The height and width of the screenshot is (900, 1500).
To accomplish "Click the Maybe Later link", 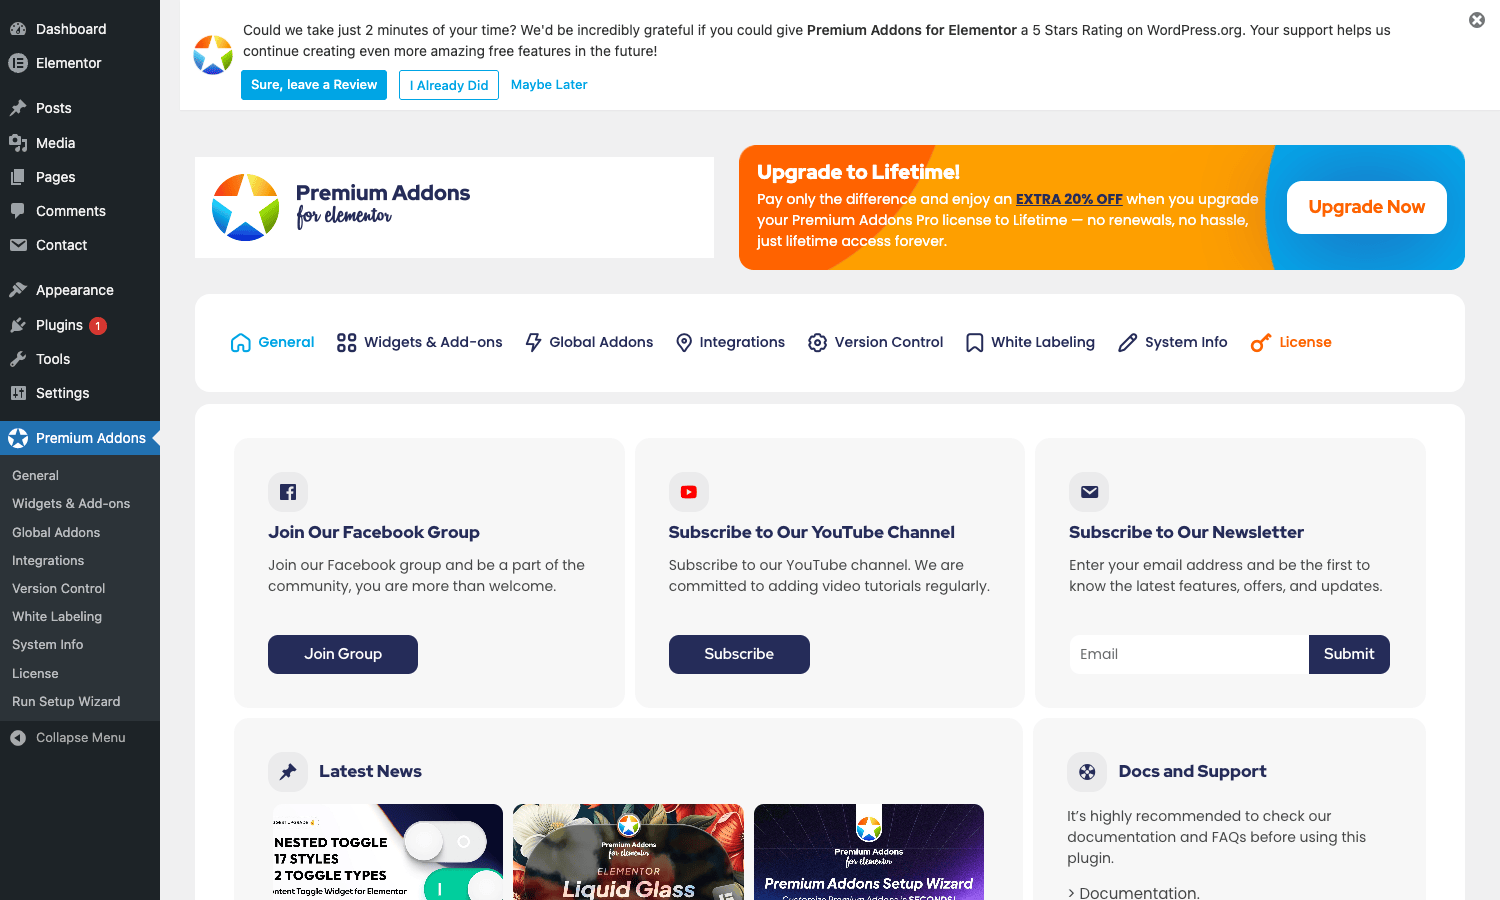I will click(549, 85).
